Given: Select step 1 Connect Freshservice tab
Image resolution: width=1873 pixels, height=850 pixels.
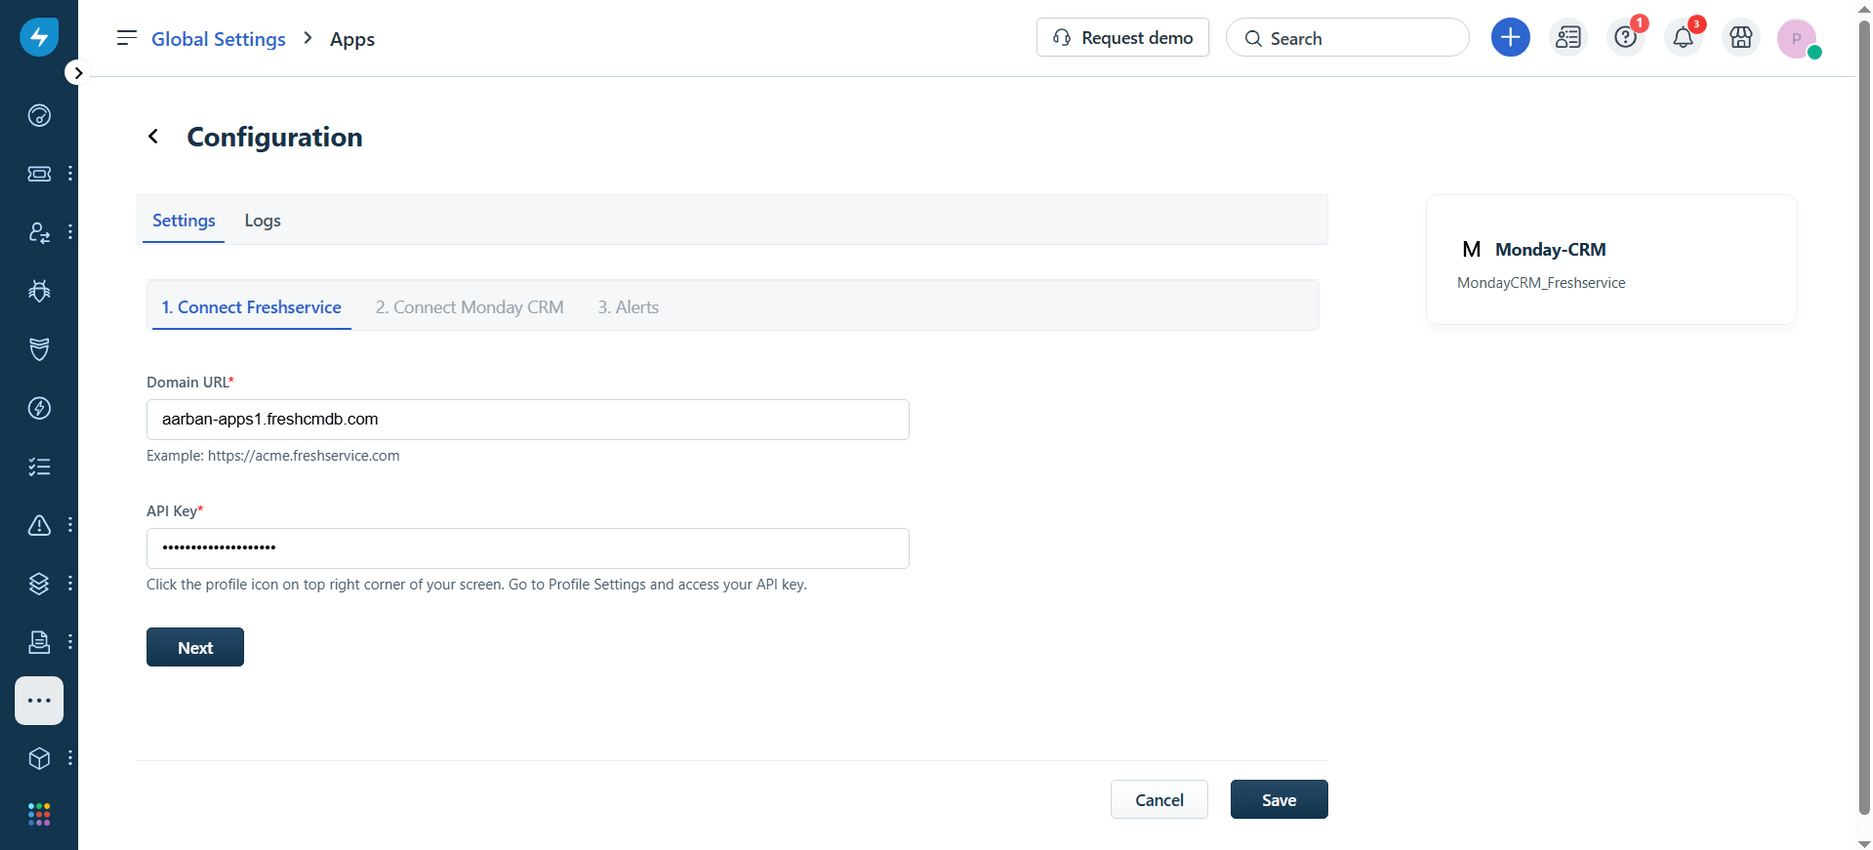Looking at the screenshot, I should pyautogui.click(x=251, y=307).
